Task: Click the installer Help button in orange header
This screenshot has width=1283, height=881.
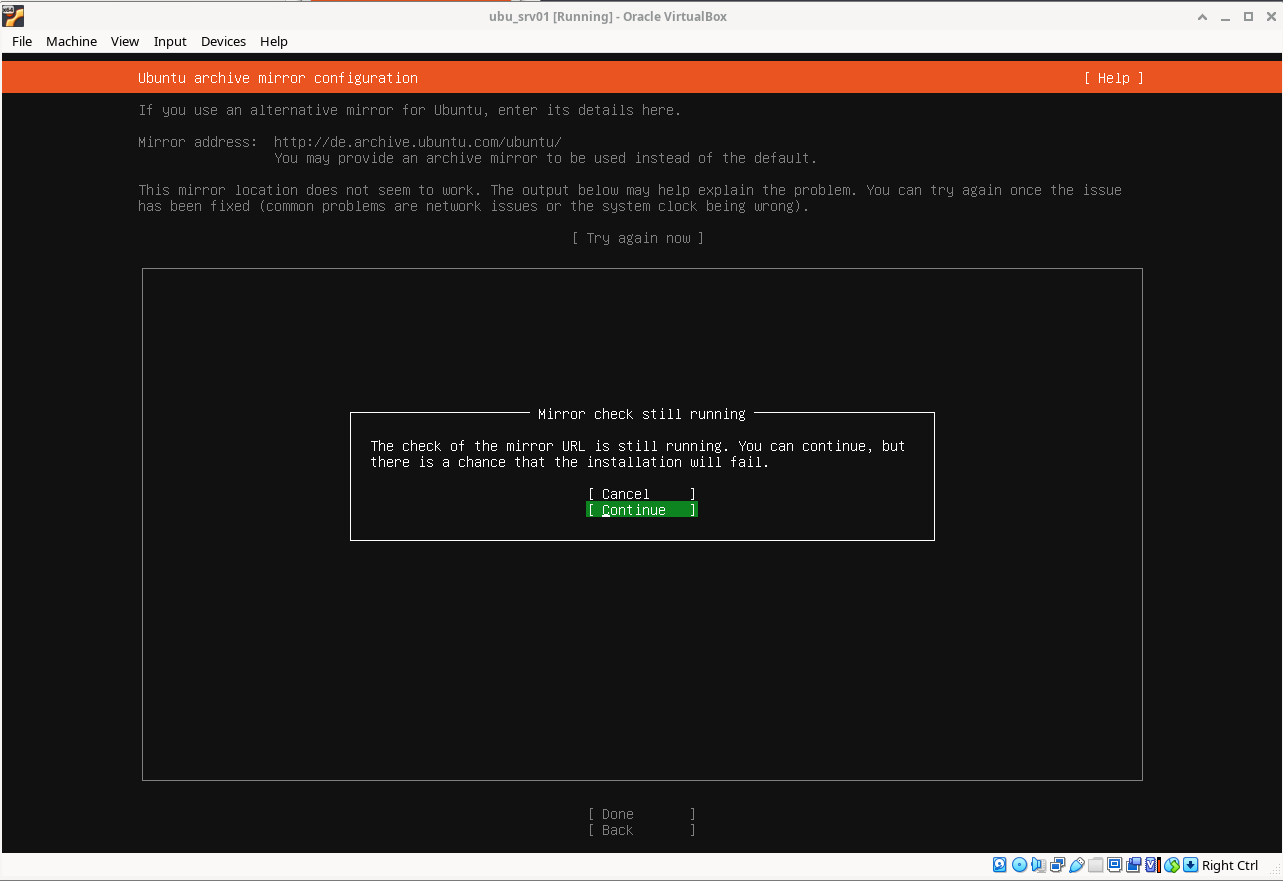Action: click(1113, 78)
